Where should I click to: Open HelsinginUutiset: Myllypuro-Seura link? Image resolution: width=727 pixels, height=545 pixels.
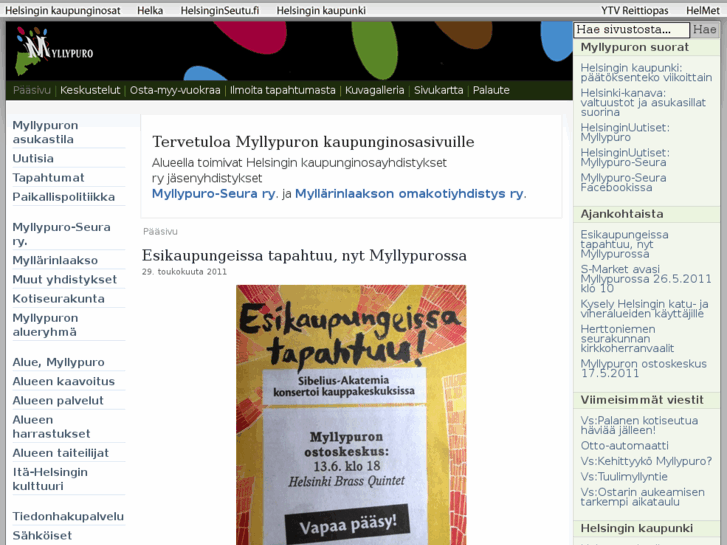tap(625, 158)
